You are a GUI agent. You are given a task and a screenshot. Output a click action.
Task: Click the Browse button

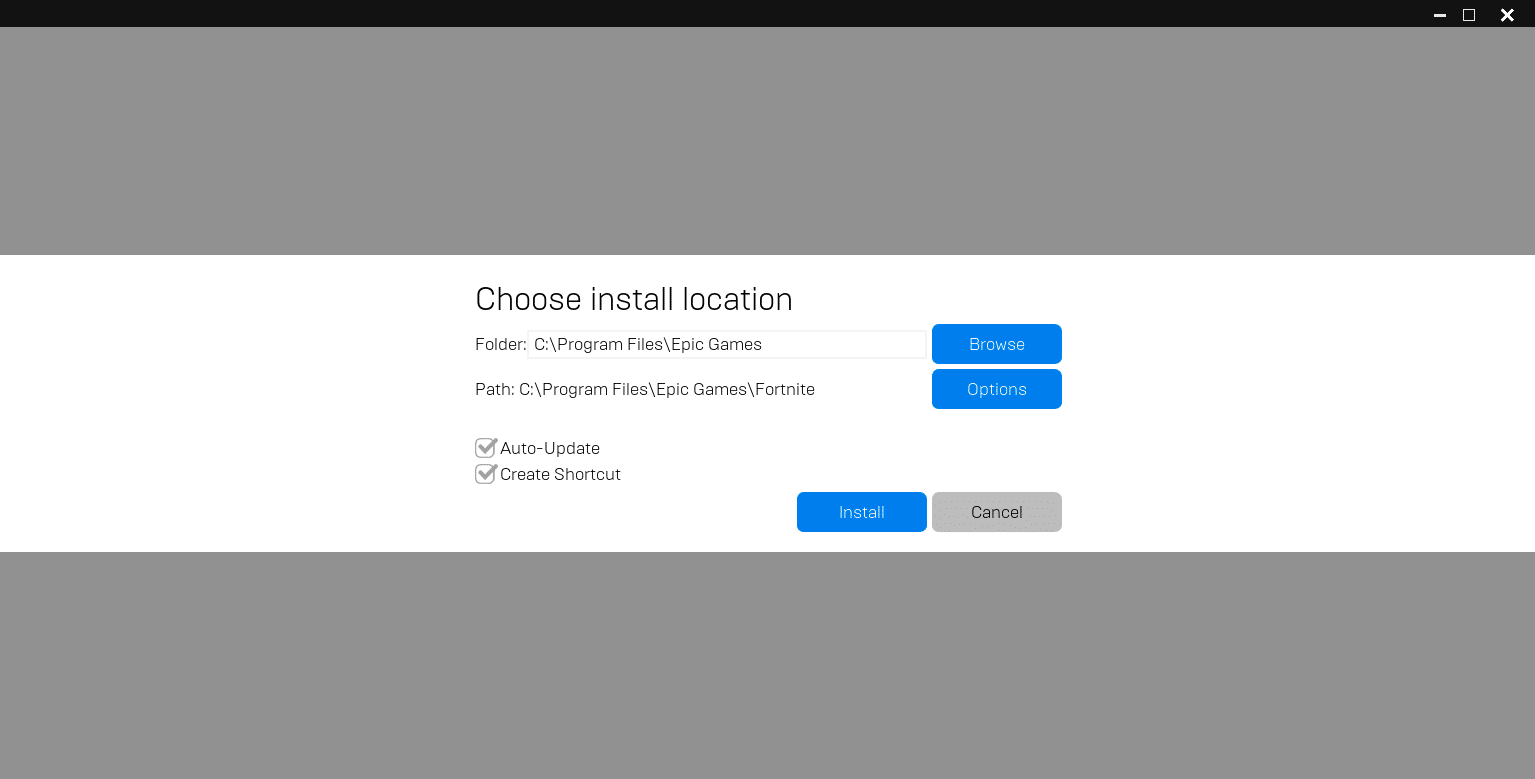click(x=996, y=344)
